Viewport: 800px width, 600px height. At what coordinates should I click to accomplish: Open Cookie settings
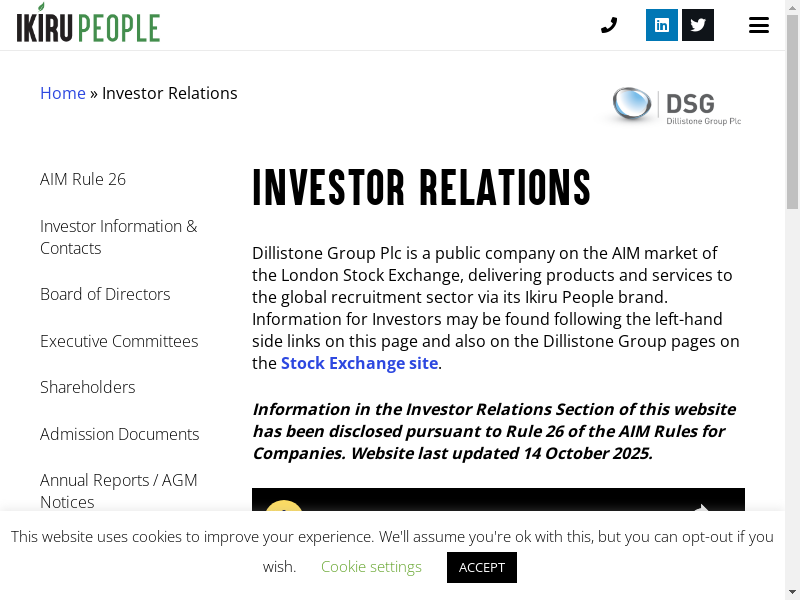pyautogui.click(x=371, y=567)
